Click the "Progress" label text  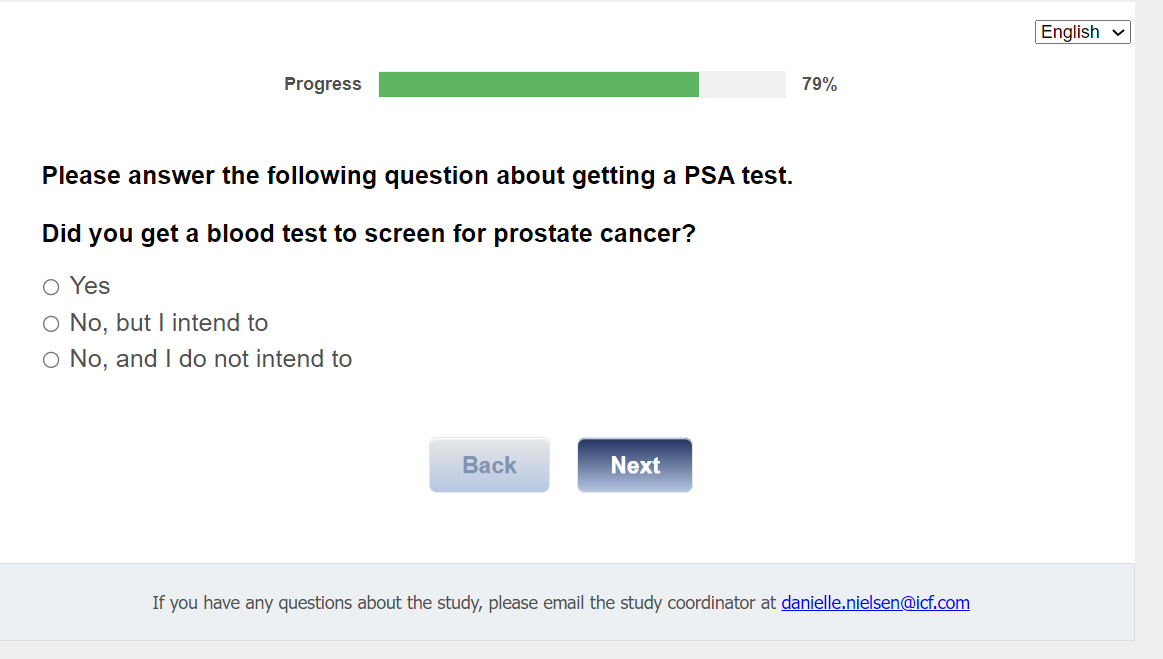(322, 84)
